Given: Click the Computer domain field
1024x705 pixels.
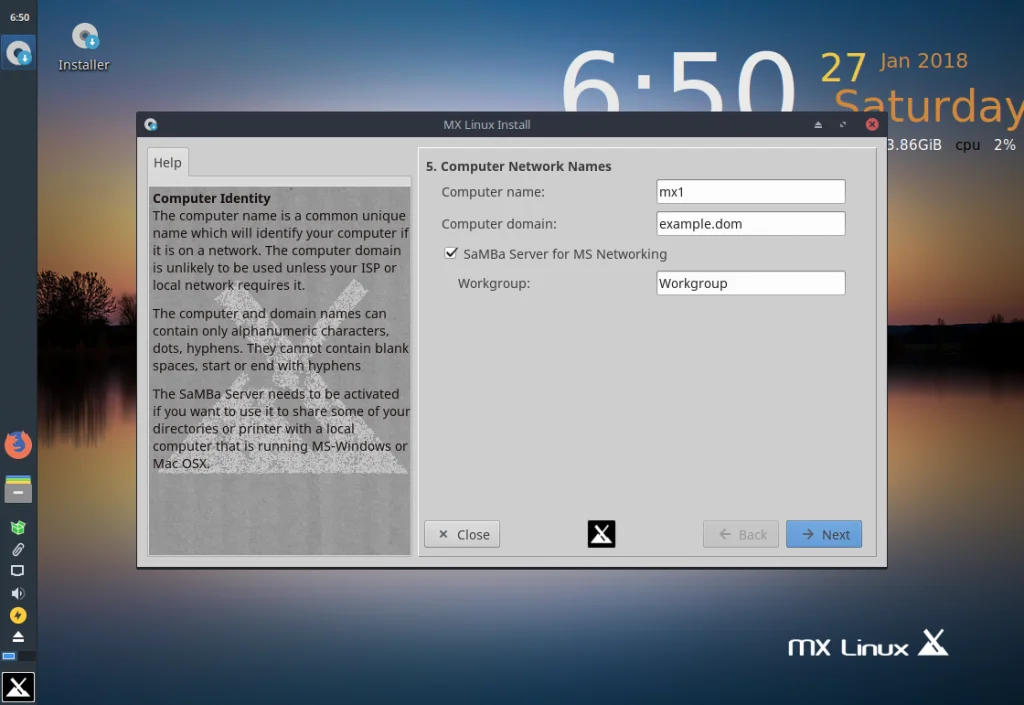Looking at the screenshot, I should (x=751, y=223).
